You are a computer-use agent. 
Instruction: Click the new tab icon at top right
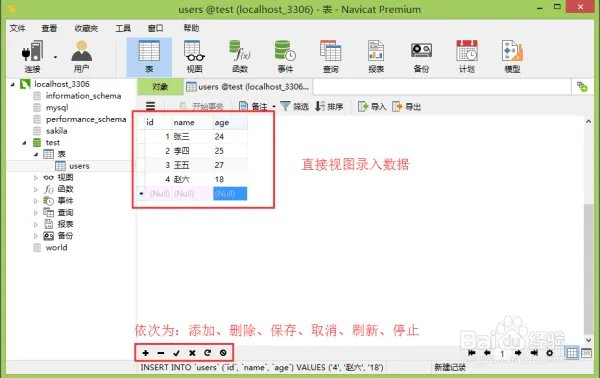(x=582, y=87)
